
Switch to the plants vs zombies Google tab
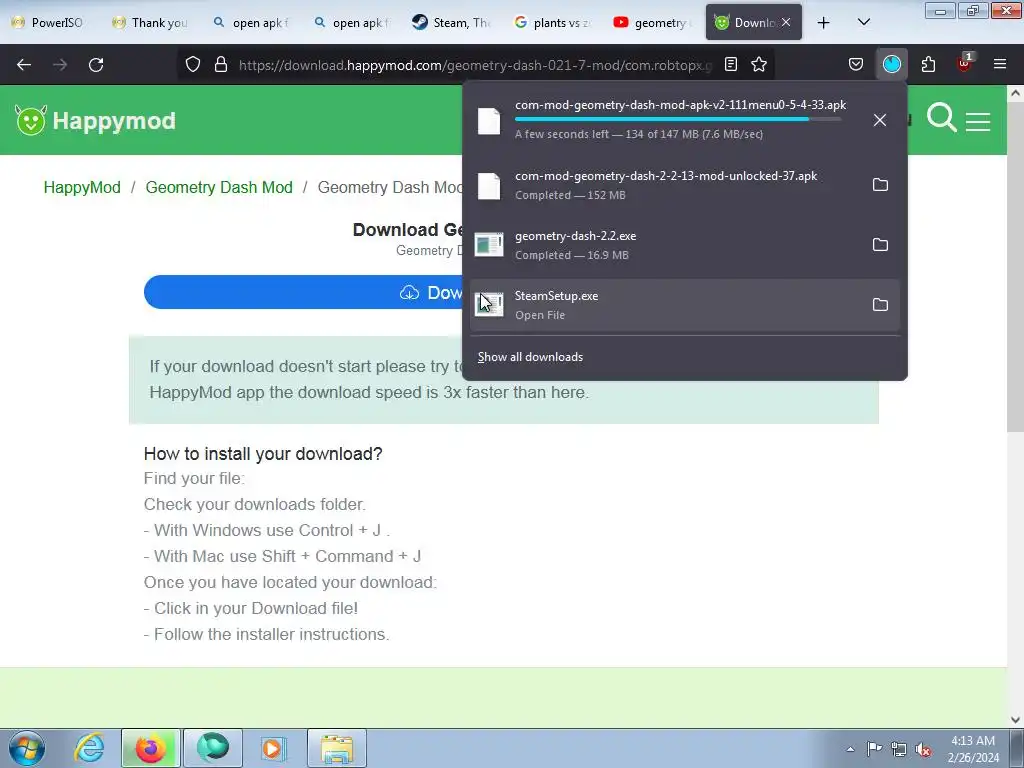[x=552, y=22]
